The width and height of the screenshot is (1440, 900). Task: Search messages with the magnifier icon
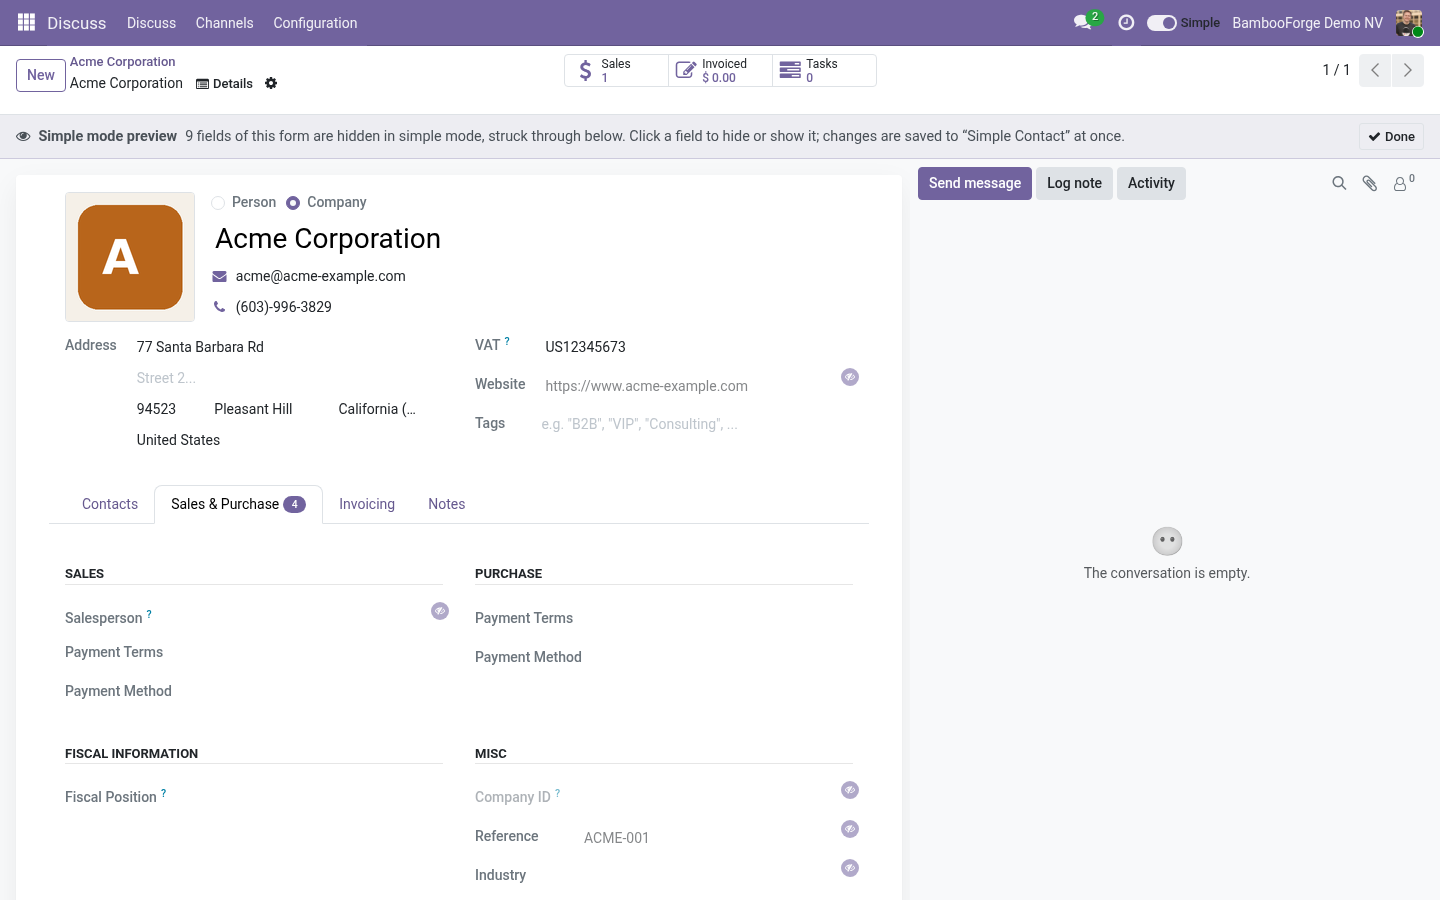point(1339,183)
